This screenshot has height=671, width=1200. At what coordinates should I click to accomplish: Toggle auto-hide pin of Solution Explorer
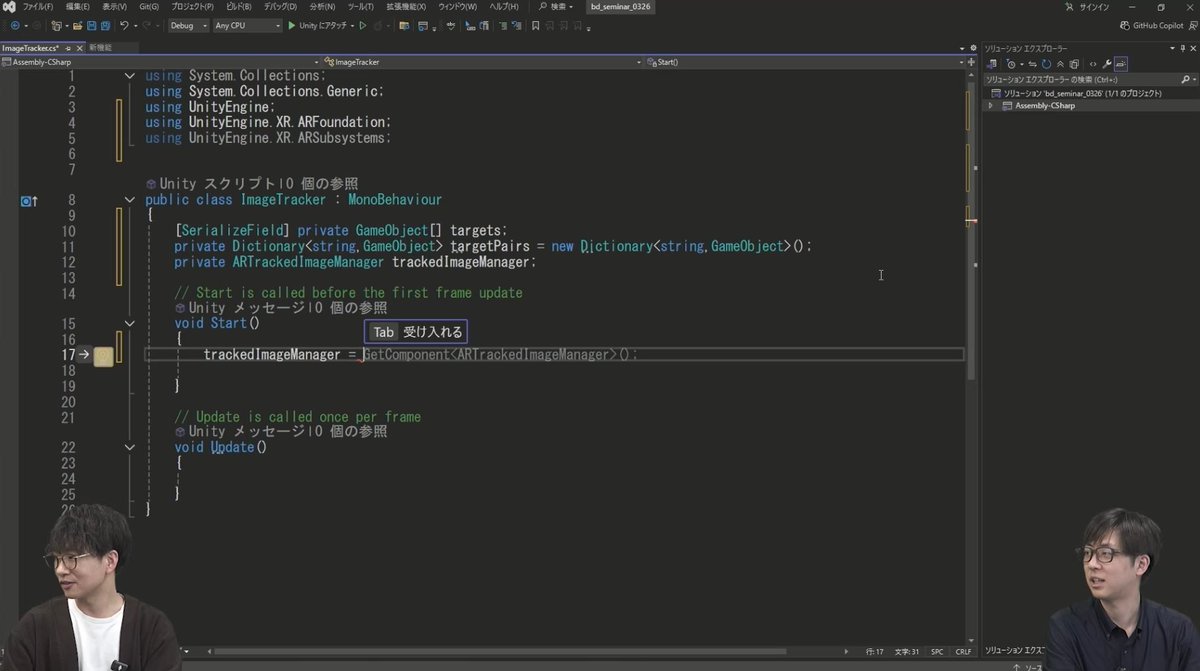1183,48
